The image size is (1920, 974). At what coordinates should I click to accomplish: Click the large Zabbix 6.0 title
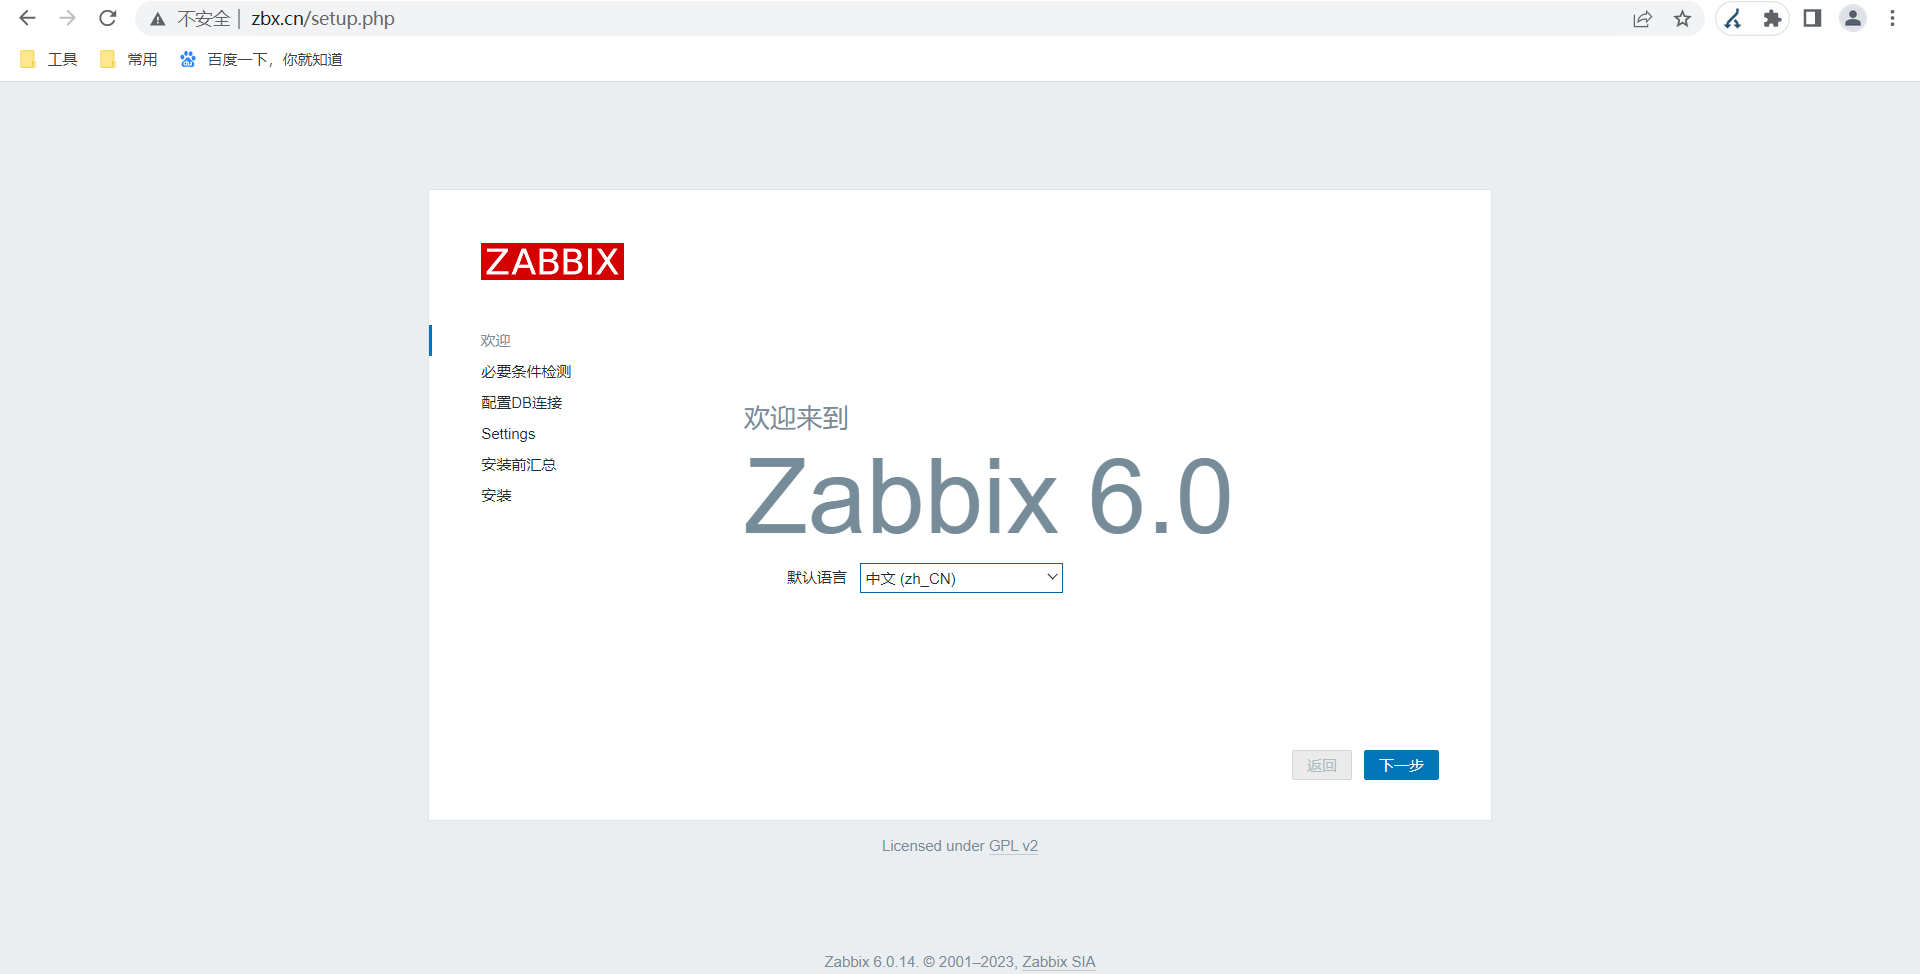tap(988, 497)
